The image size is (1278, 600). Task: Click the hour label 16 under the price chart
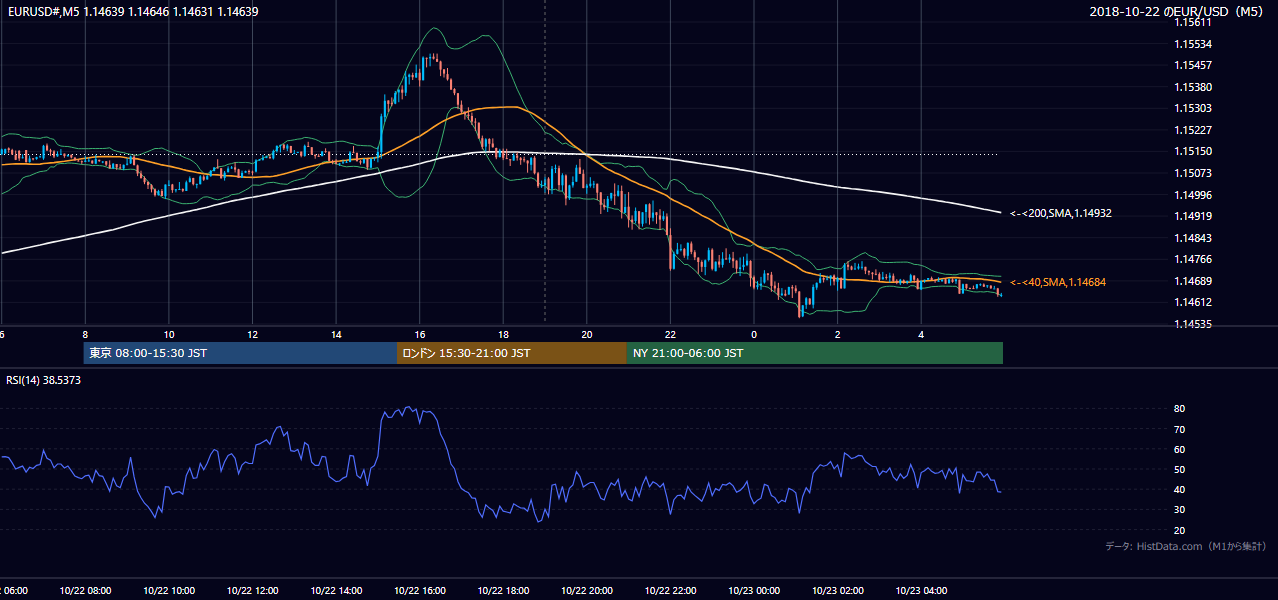420,334
